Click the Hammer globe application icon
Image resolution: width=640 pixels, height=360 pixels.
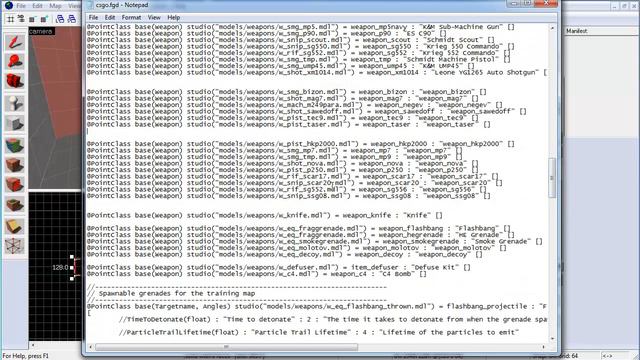point(8,6)
